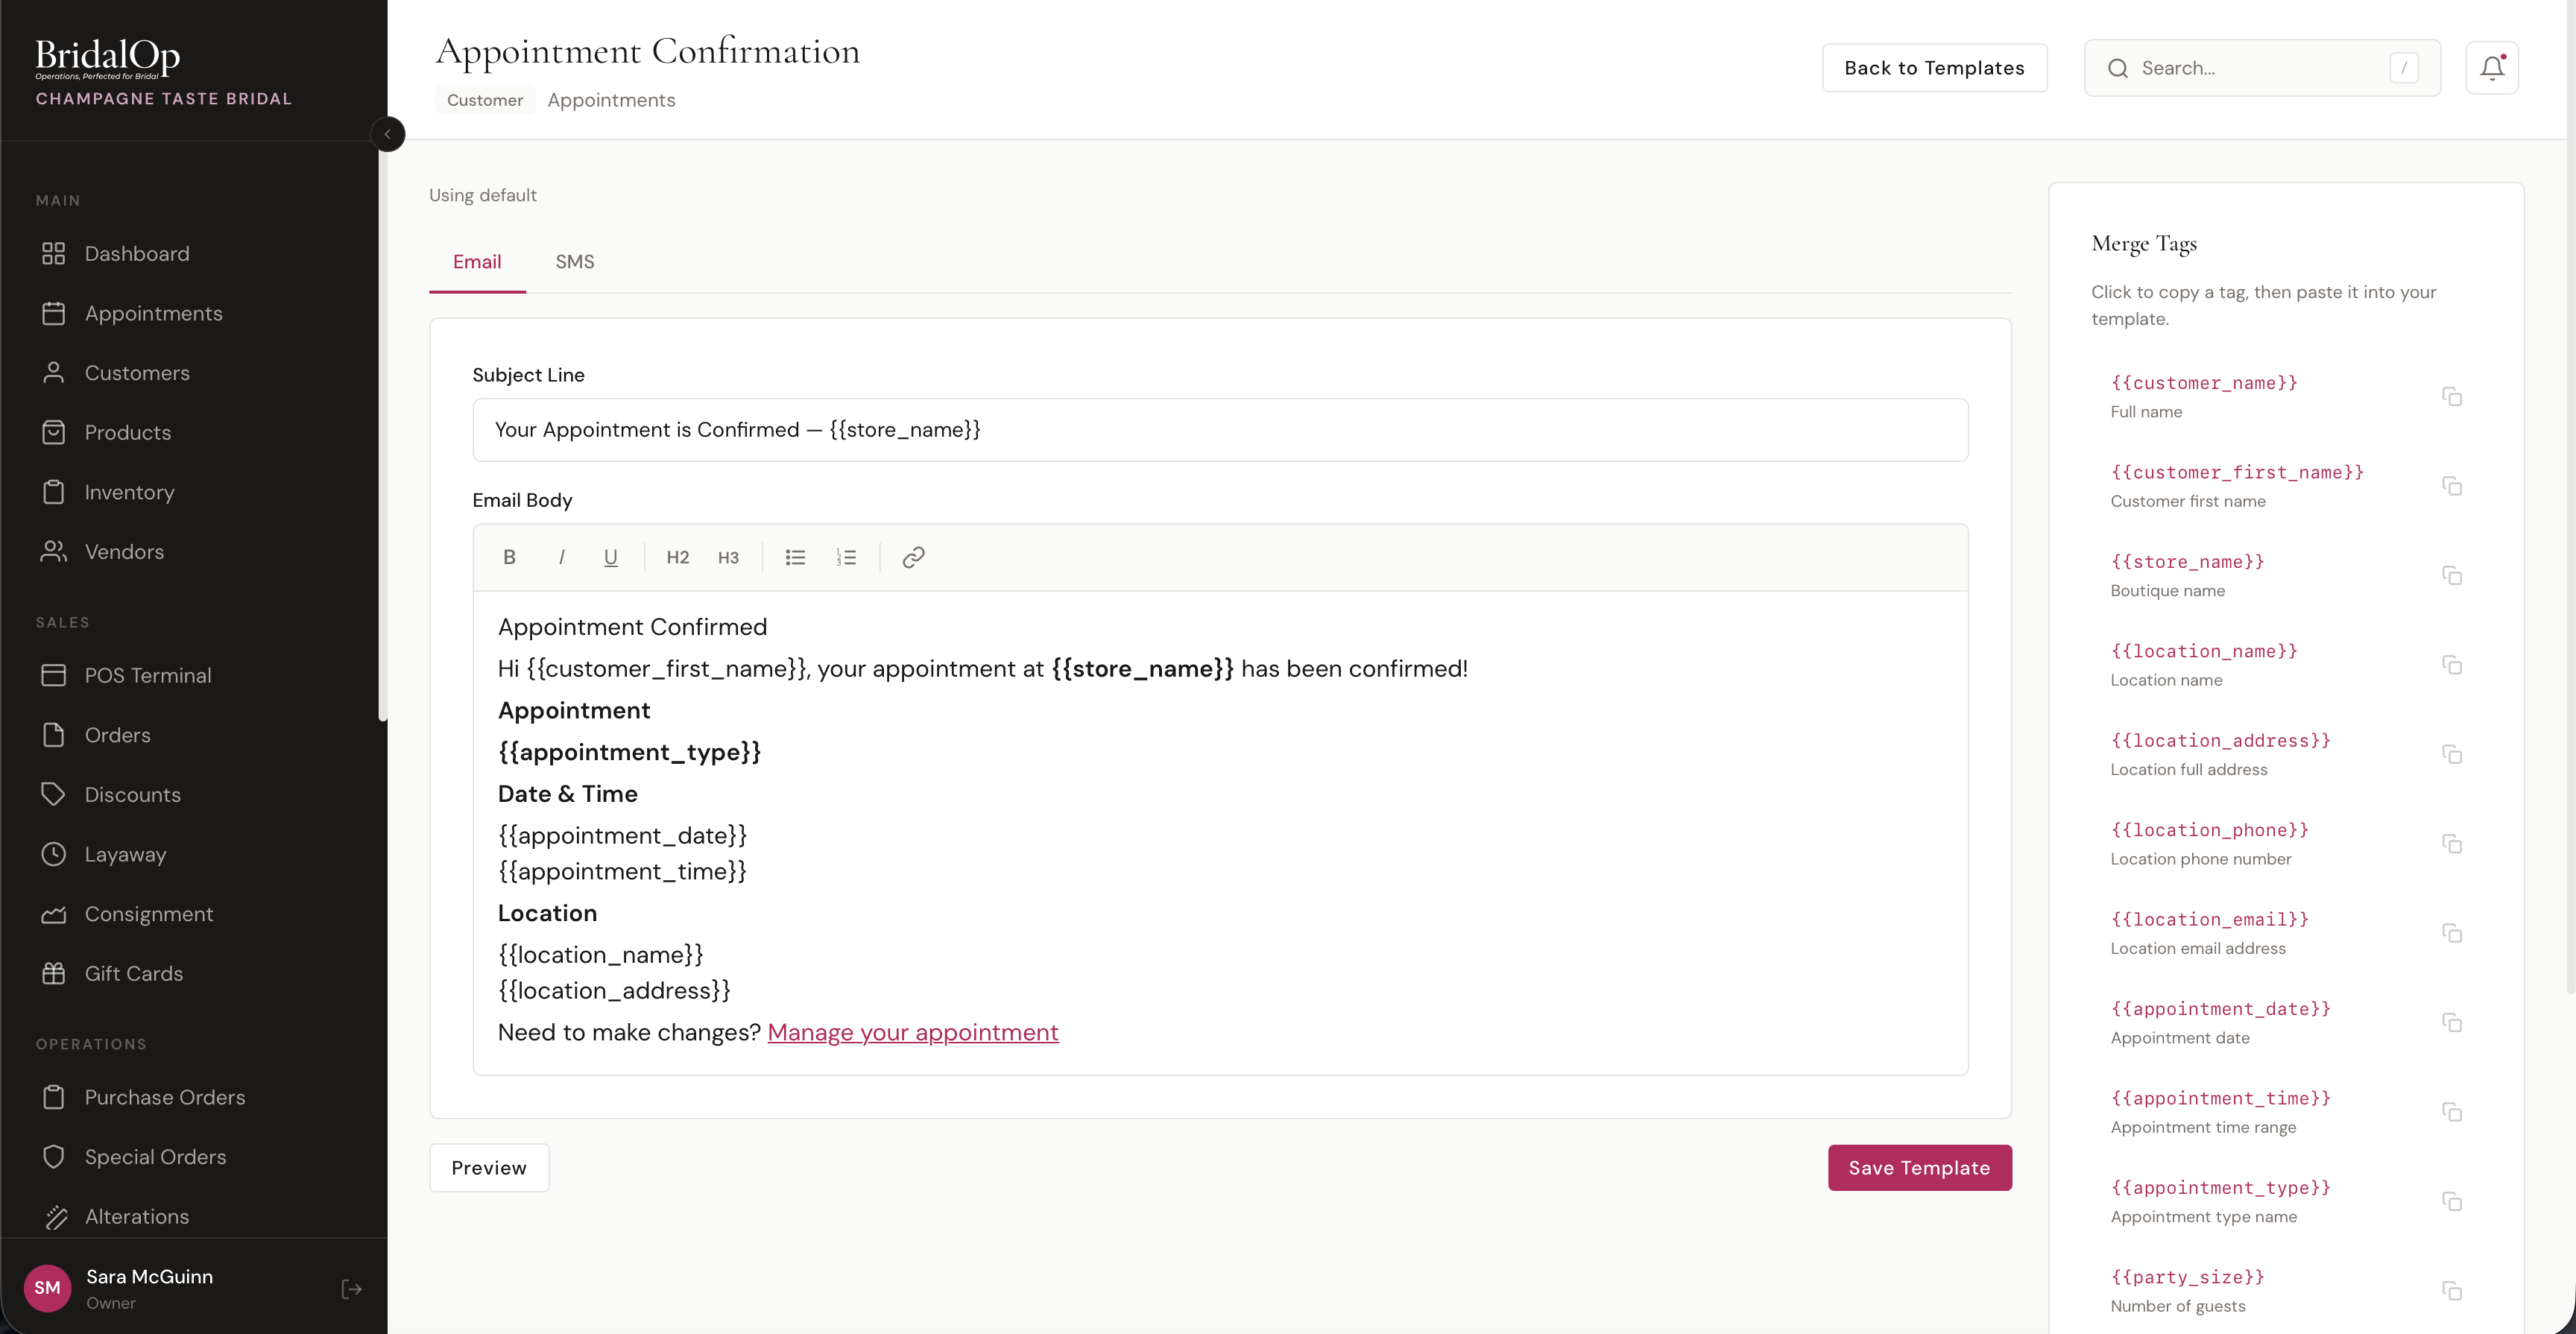Open the Gift Cards section

point(133,973)
